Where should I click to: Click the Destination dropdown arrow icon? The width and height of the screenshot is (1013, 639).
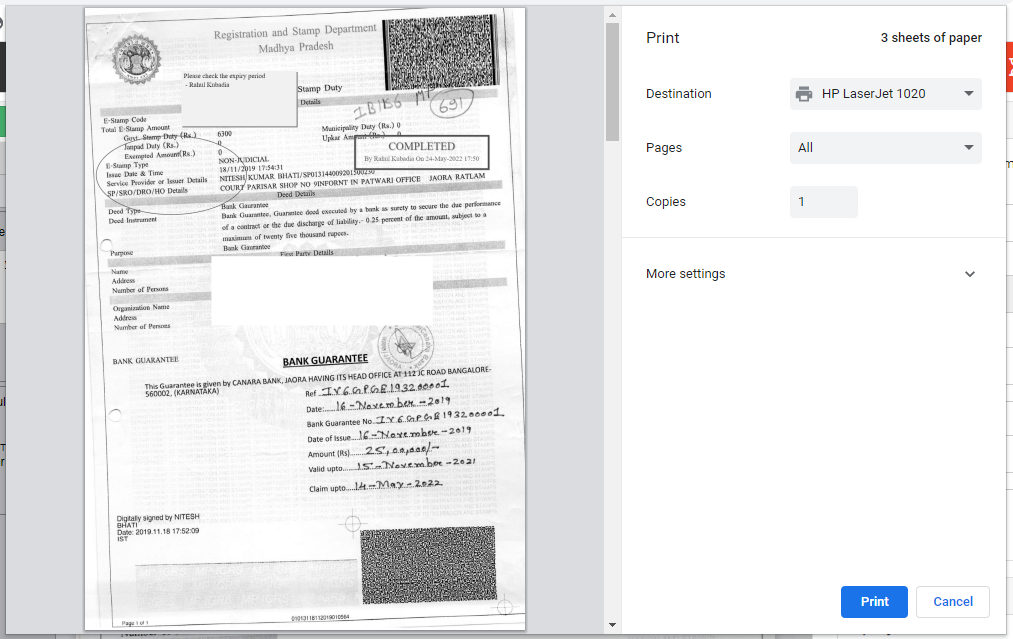(967, 93)
